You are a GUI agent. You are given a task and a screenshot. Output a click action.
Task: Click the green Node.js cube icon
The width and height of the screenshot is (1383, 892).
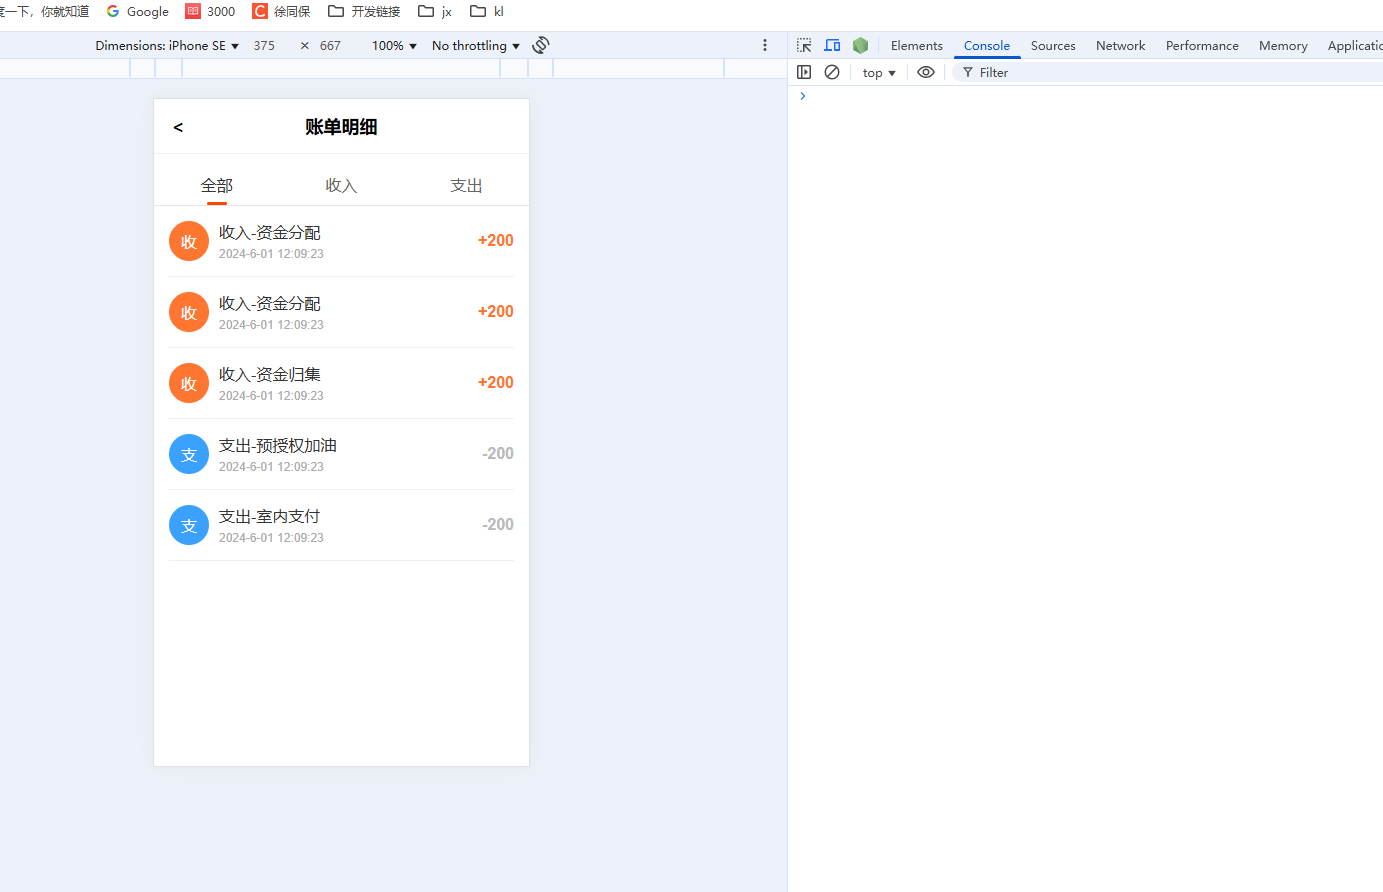(860, 45)
